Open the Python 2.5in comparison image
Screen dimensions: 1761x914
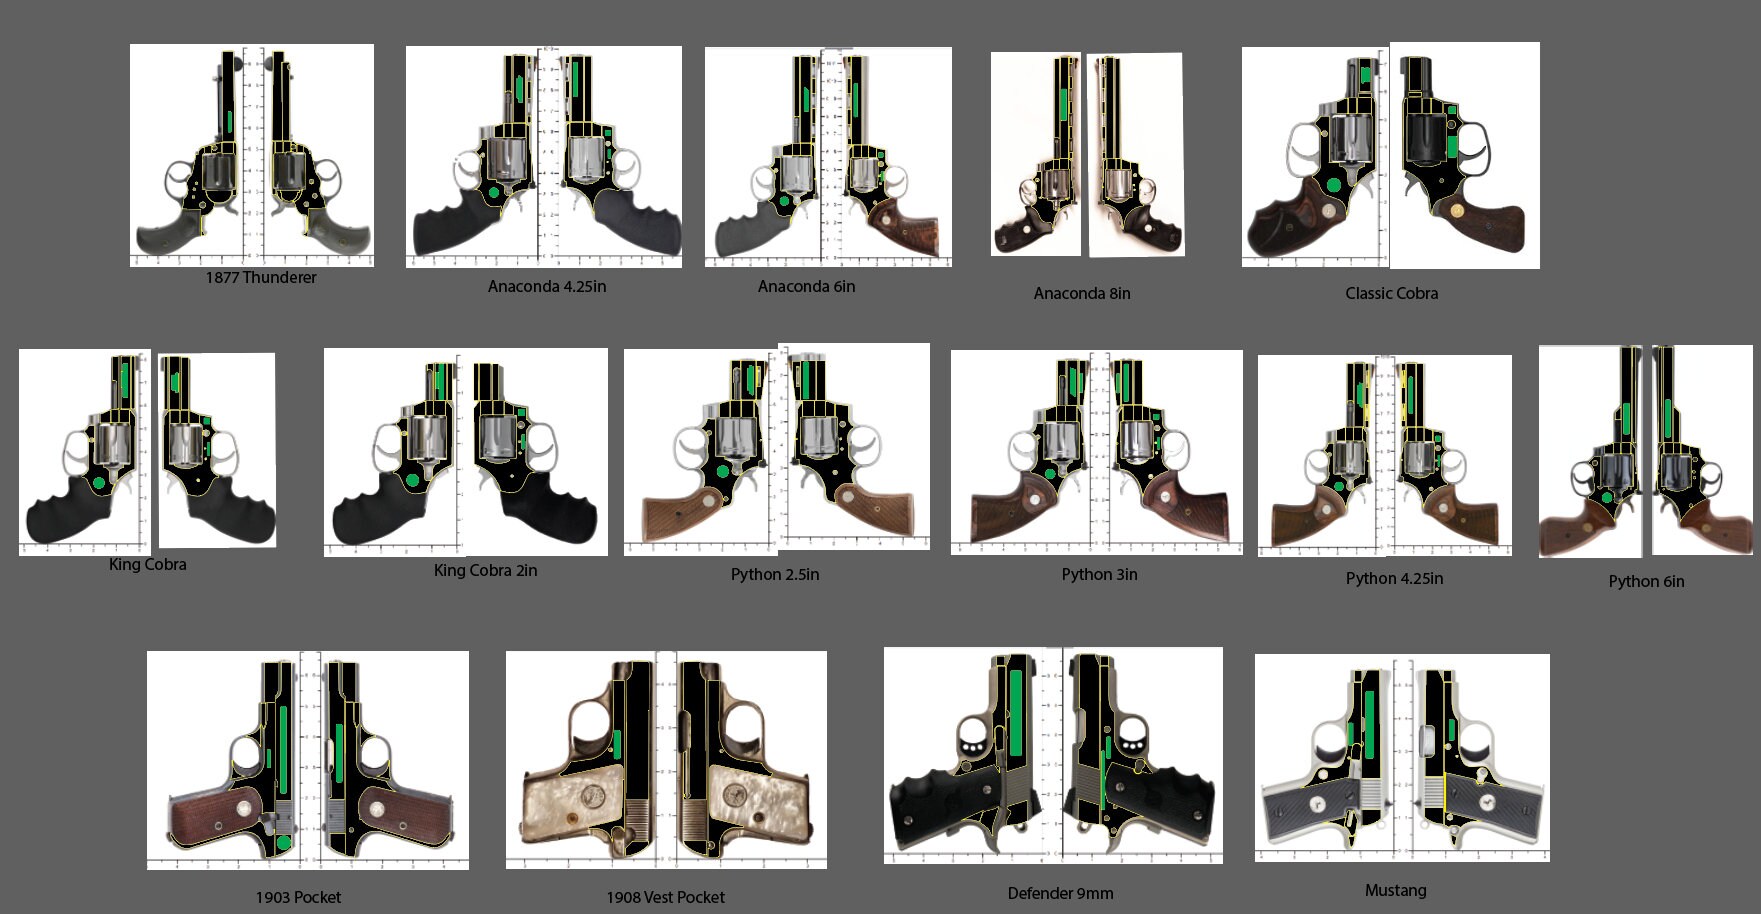click(x=775, y=450)
